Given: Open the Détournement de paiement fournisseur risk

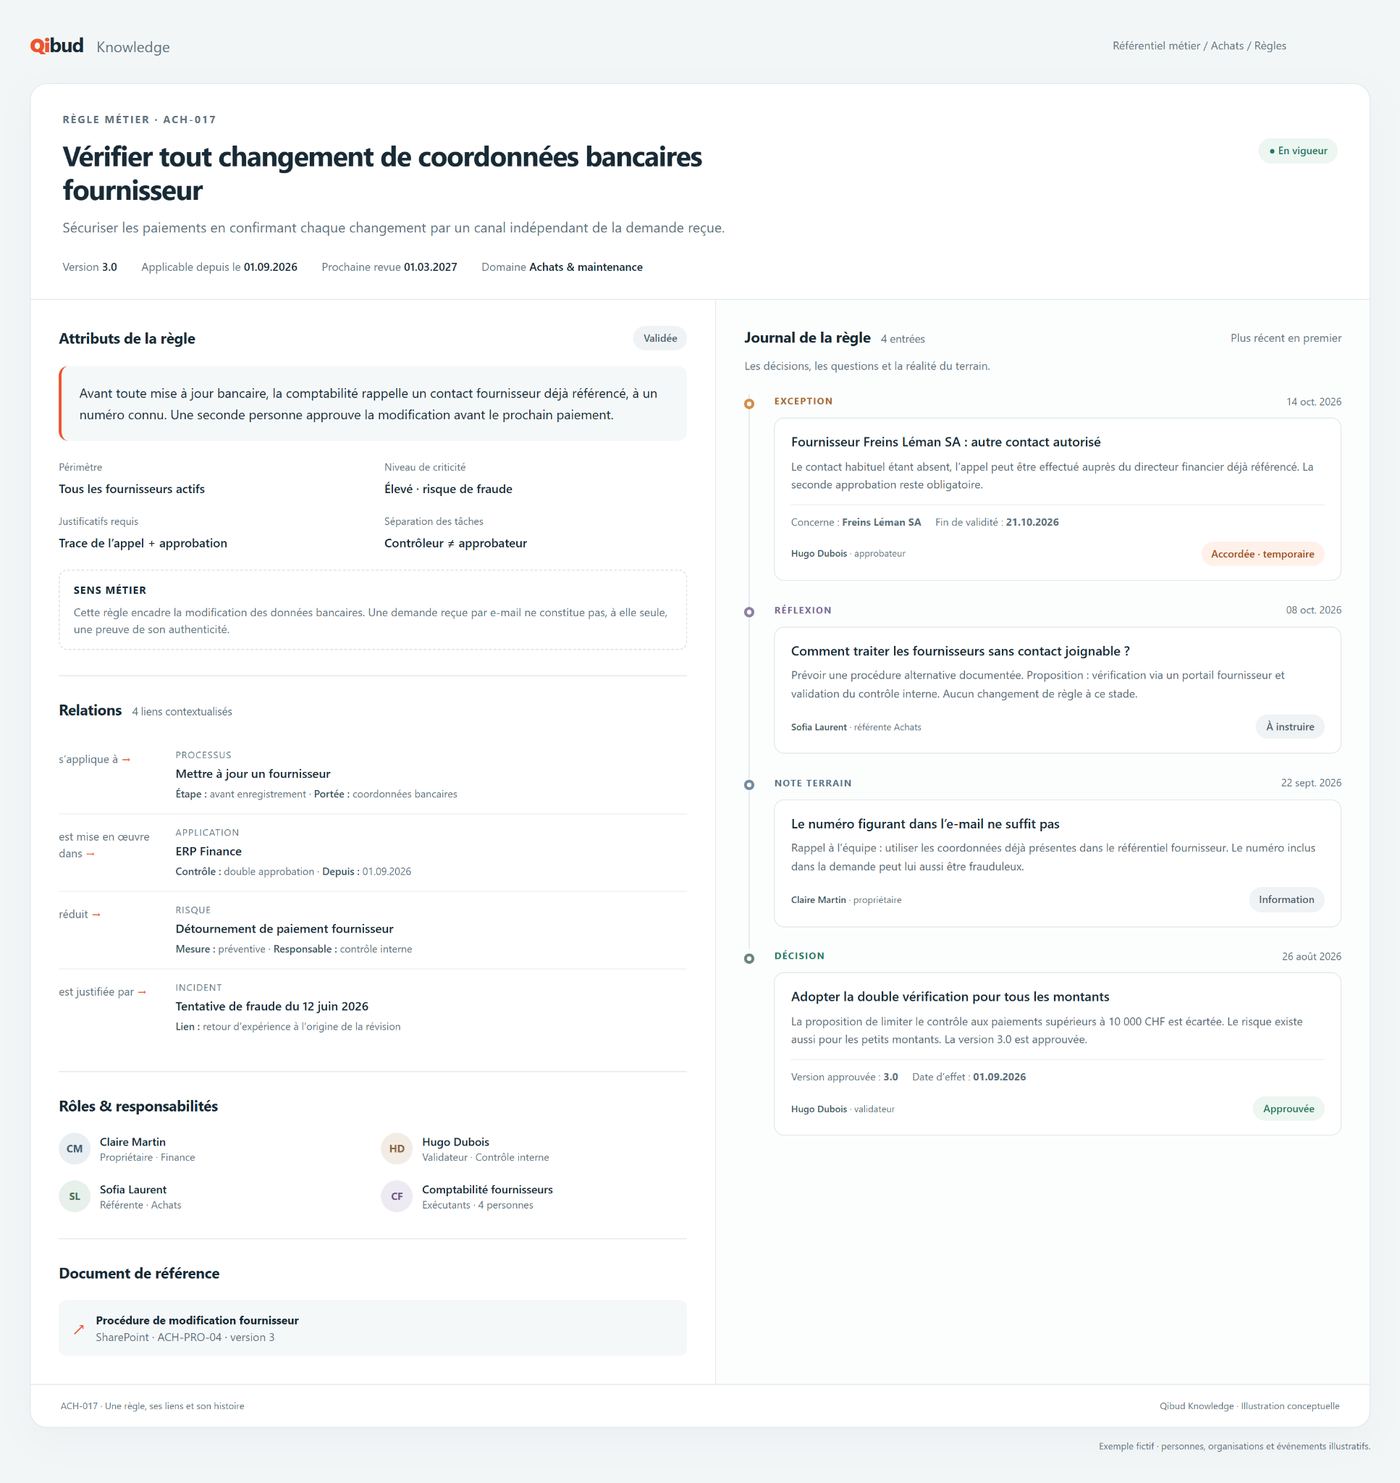Looking at the screenshot, I should pyautogui.click(x=284, y=929).
